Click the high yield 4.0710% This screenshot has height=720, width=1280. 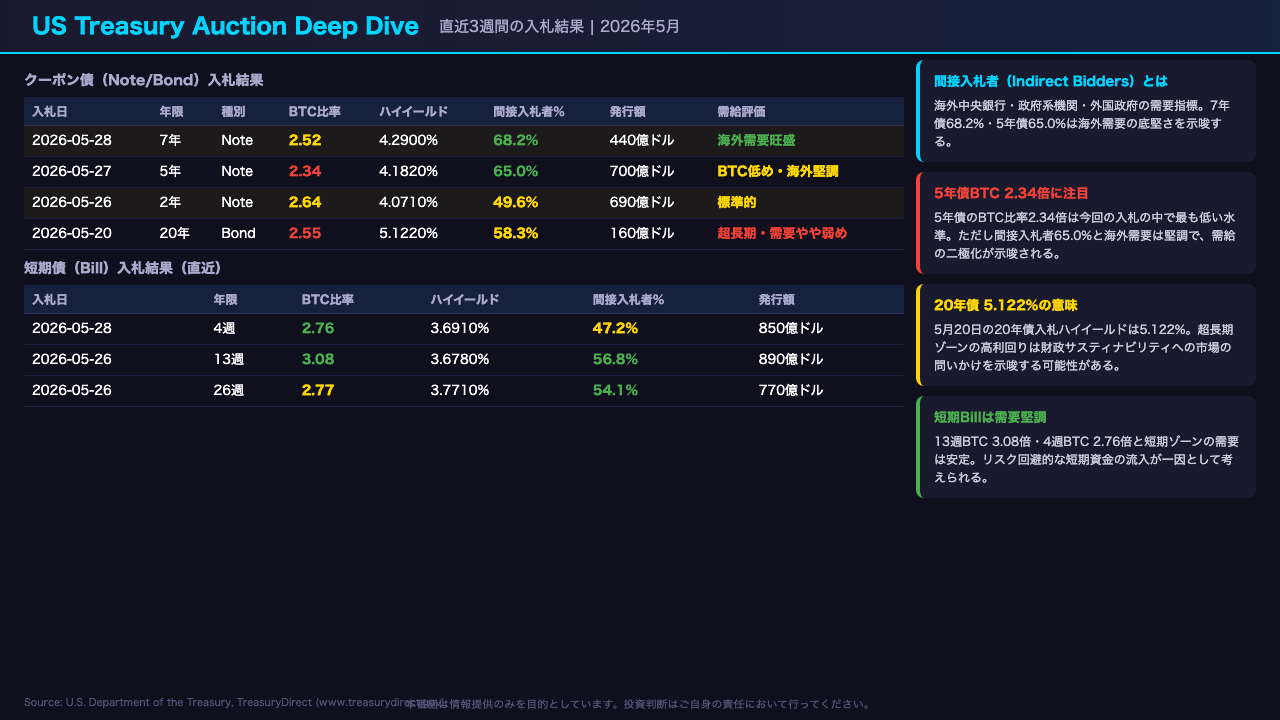click(408, 202)
